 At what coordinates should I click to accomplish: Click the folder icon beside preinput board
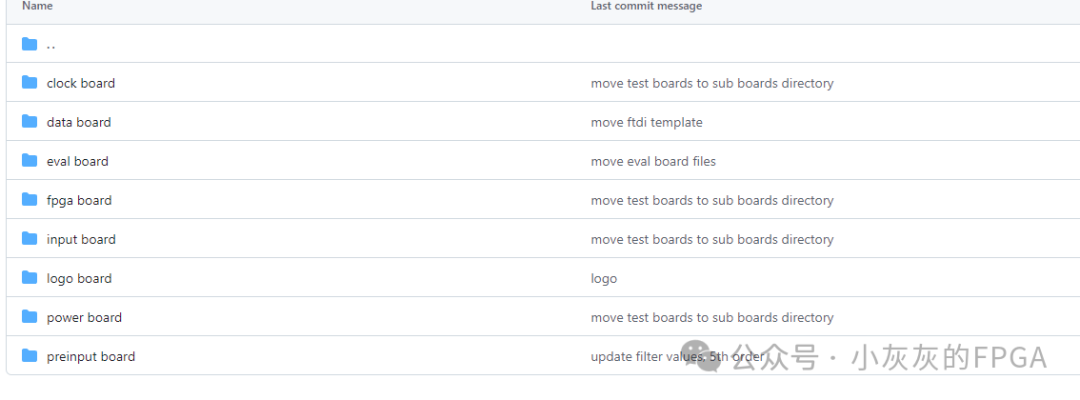click(30, 356)
